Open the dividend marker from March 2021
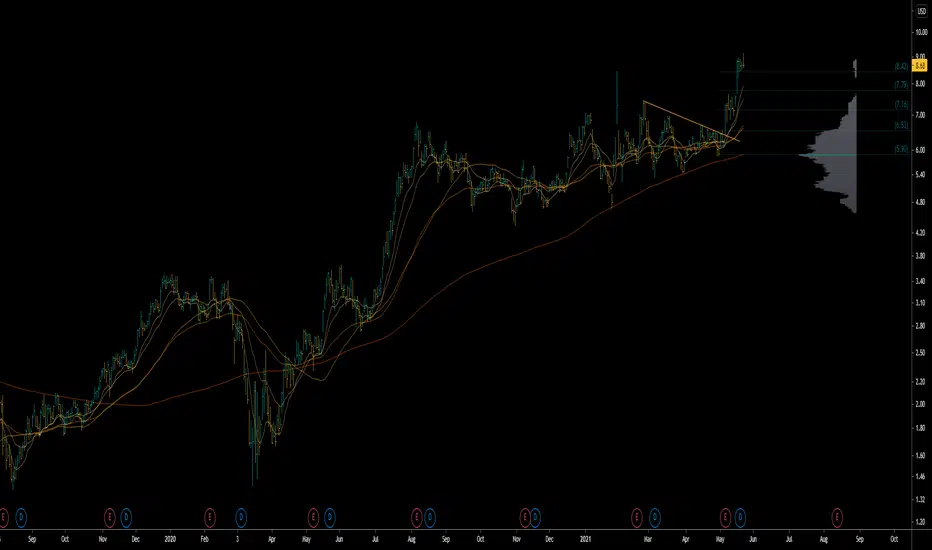The image size is (932, 550). pos(654,518)
